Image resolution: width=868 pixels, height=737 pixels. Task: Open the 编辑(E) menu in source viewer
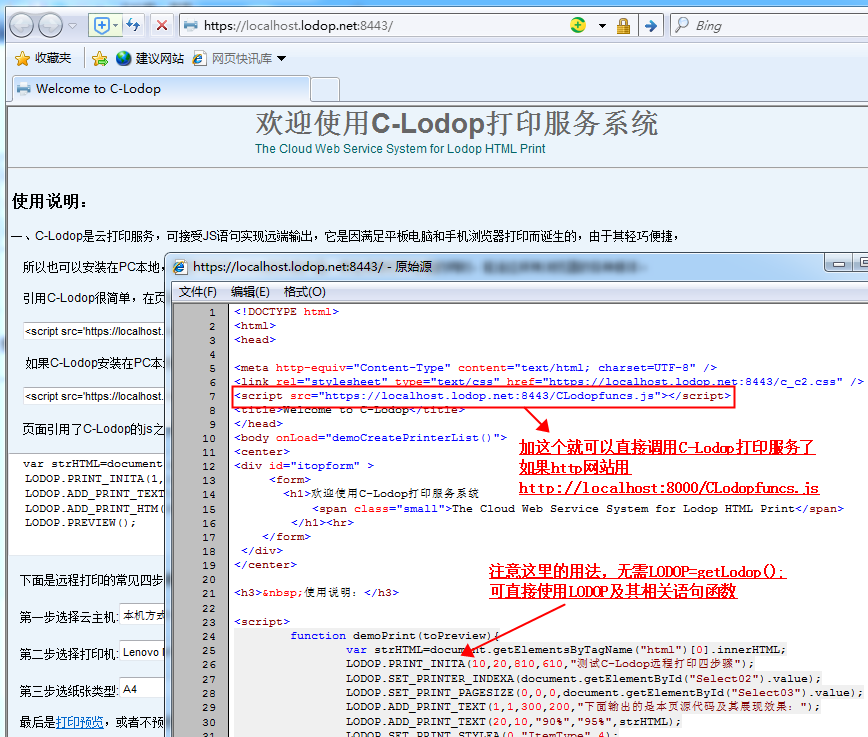pyautogui.click(x=250, y=292)
